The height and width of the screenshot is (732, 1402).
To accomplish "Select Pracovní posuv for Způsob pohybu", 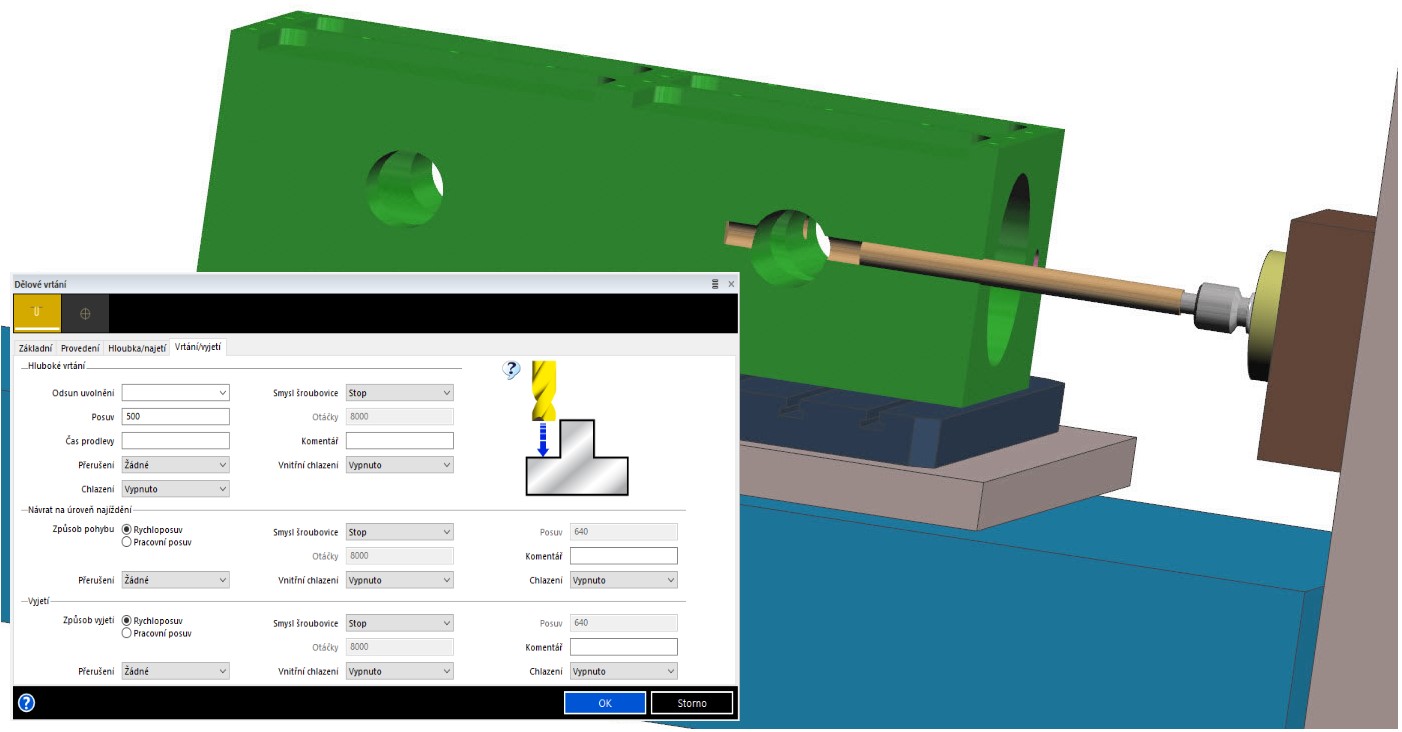I will (127, 542).
